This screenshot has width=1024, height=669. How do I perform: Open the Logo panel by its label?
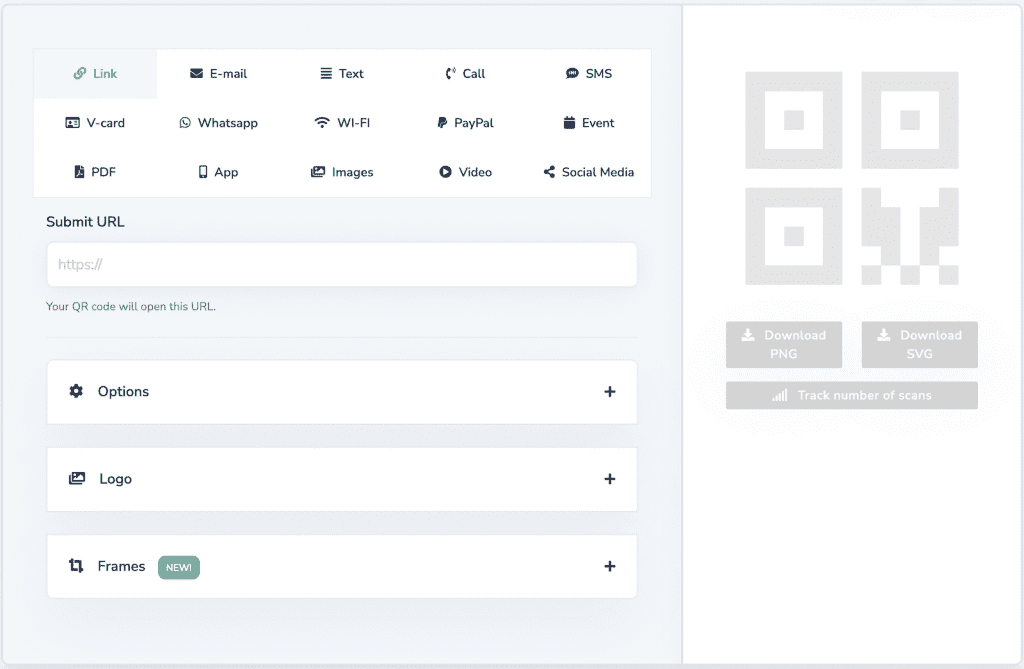116,479
